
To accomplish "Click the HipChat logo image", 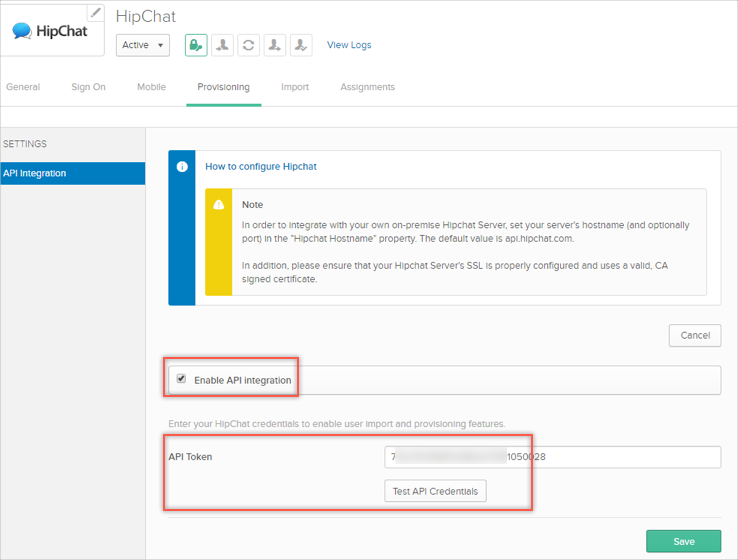I will pyautogui.click(x=50, y=31).
